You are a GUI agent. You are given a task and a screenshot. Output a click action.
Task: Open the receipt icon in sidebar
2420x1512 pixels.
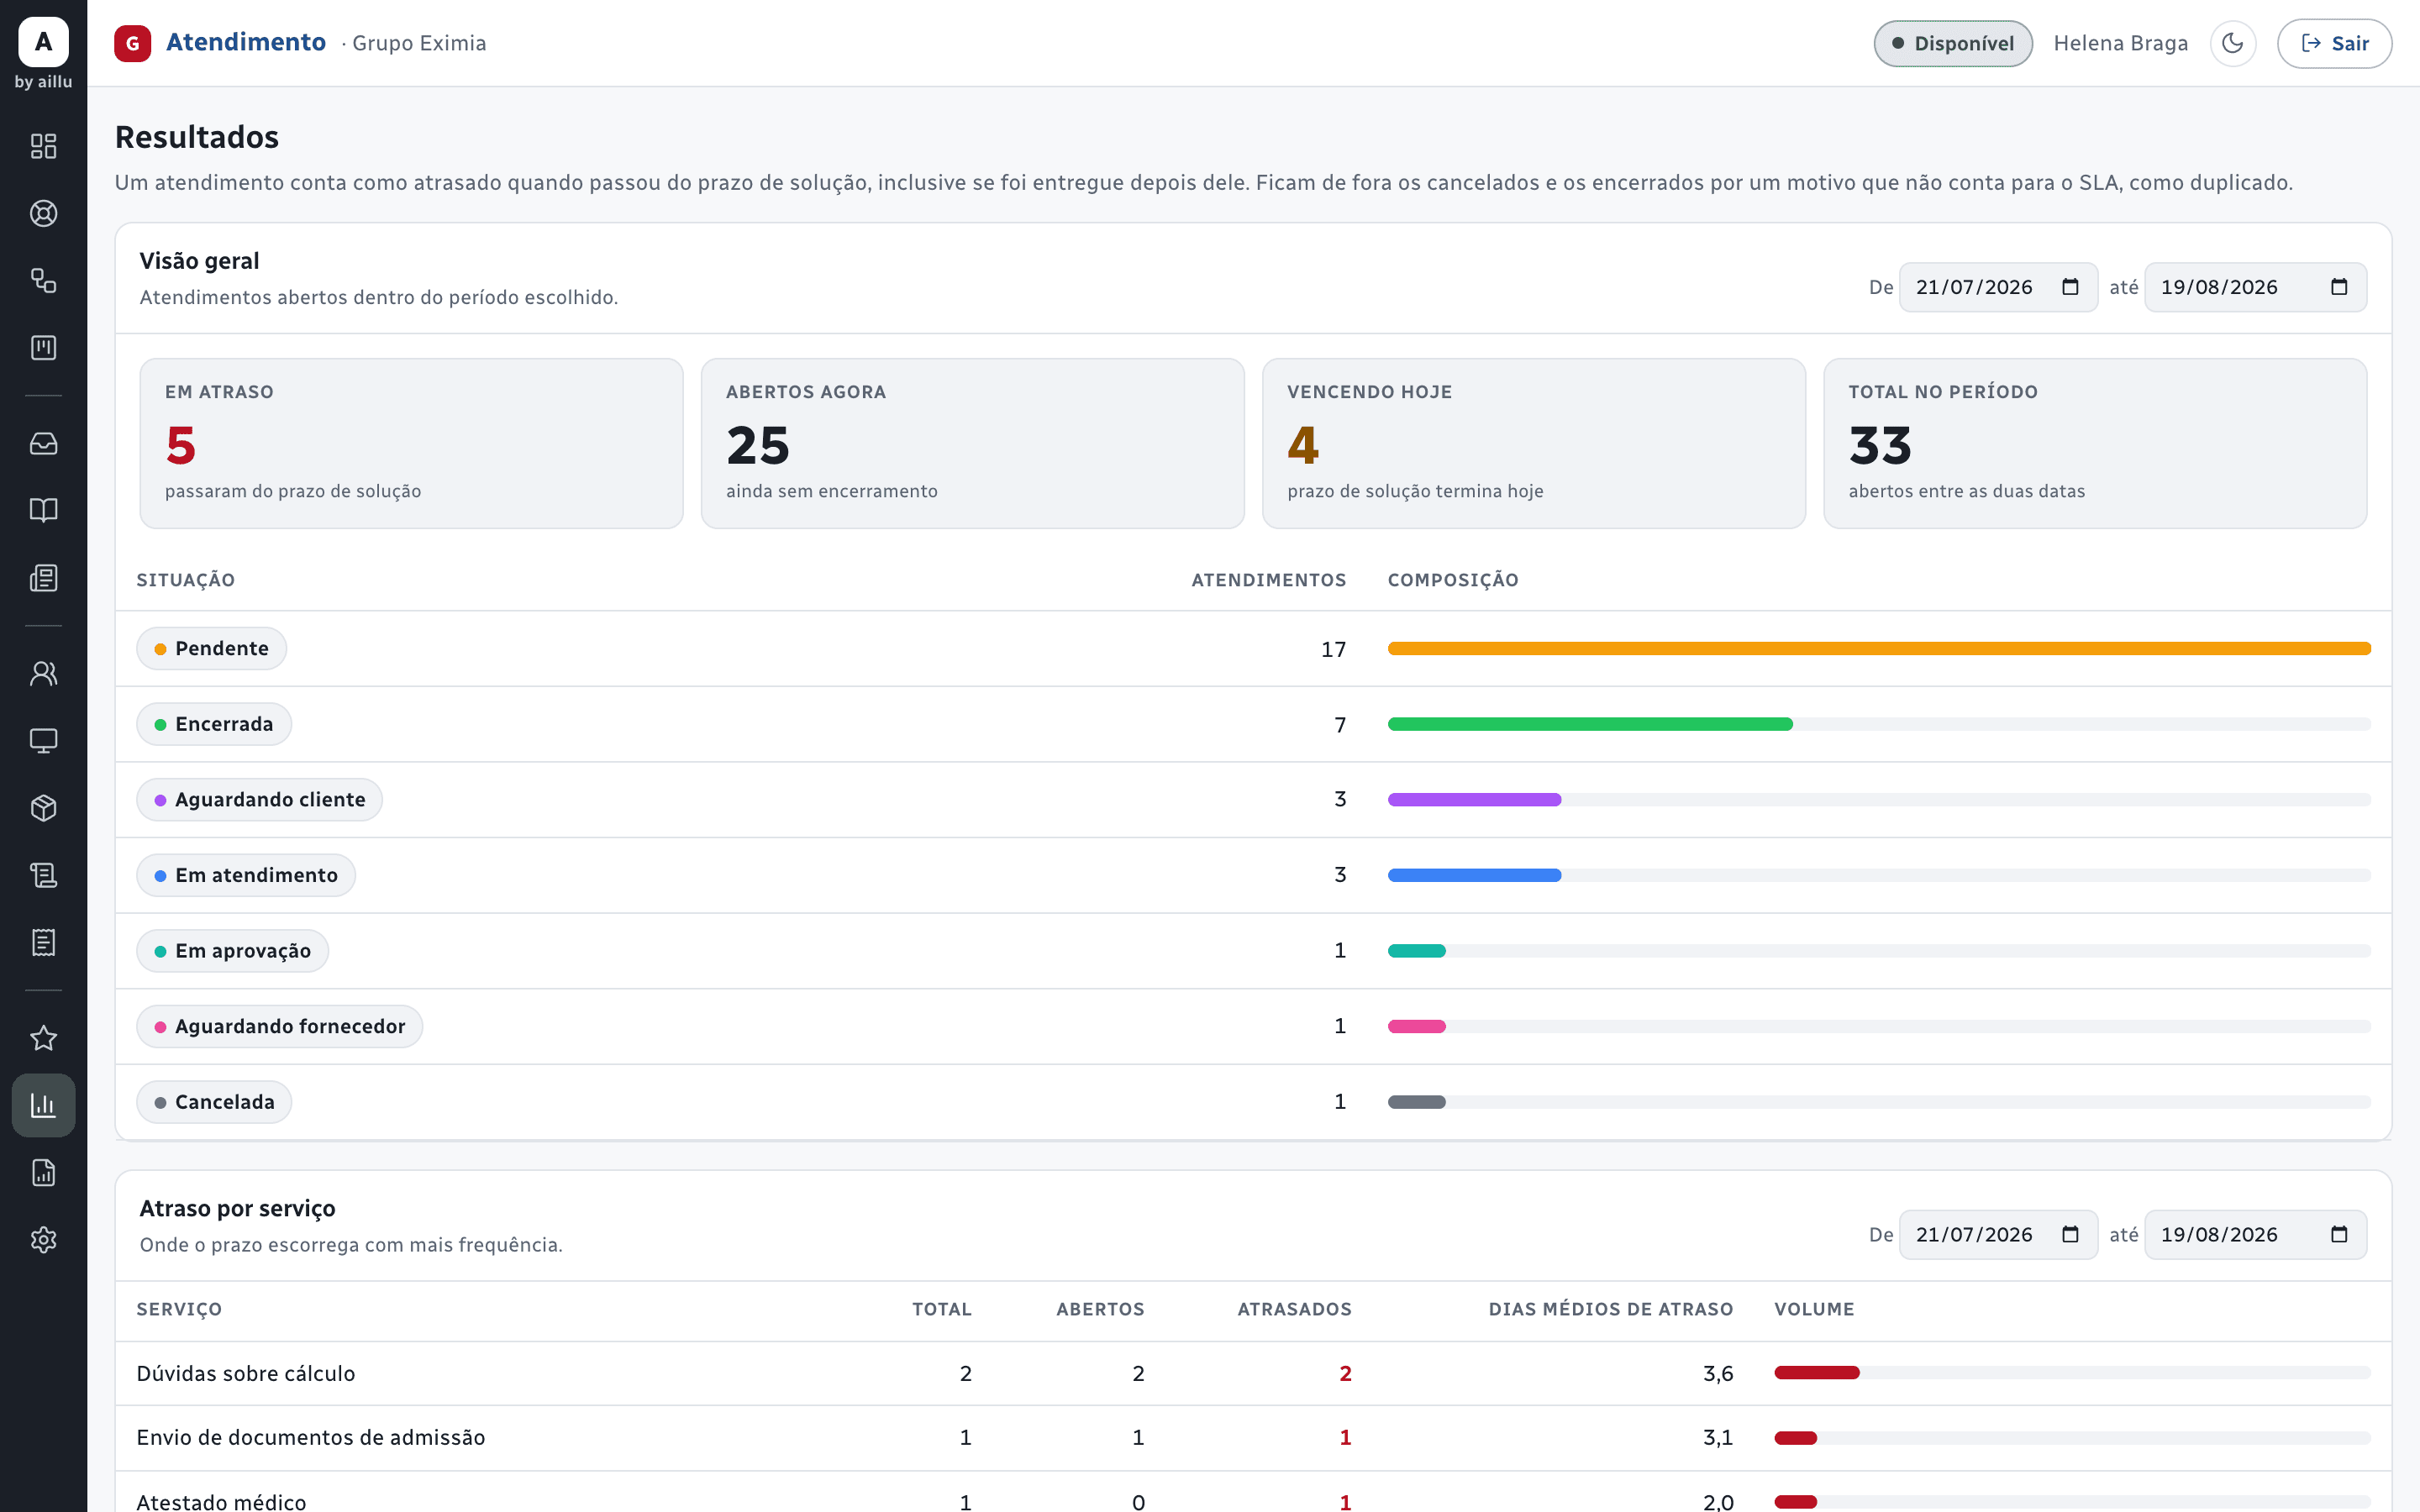point(43,942)
